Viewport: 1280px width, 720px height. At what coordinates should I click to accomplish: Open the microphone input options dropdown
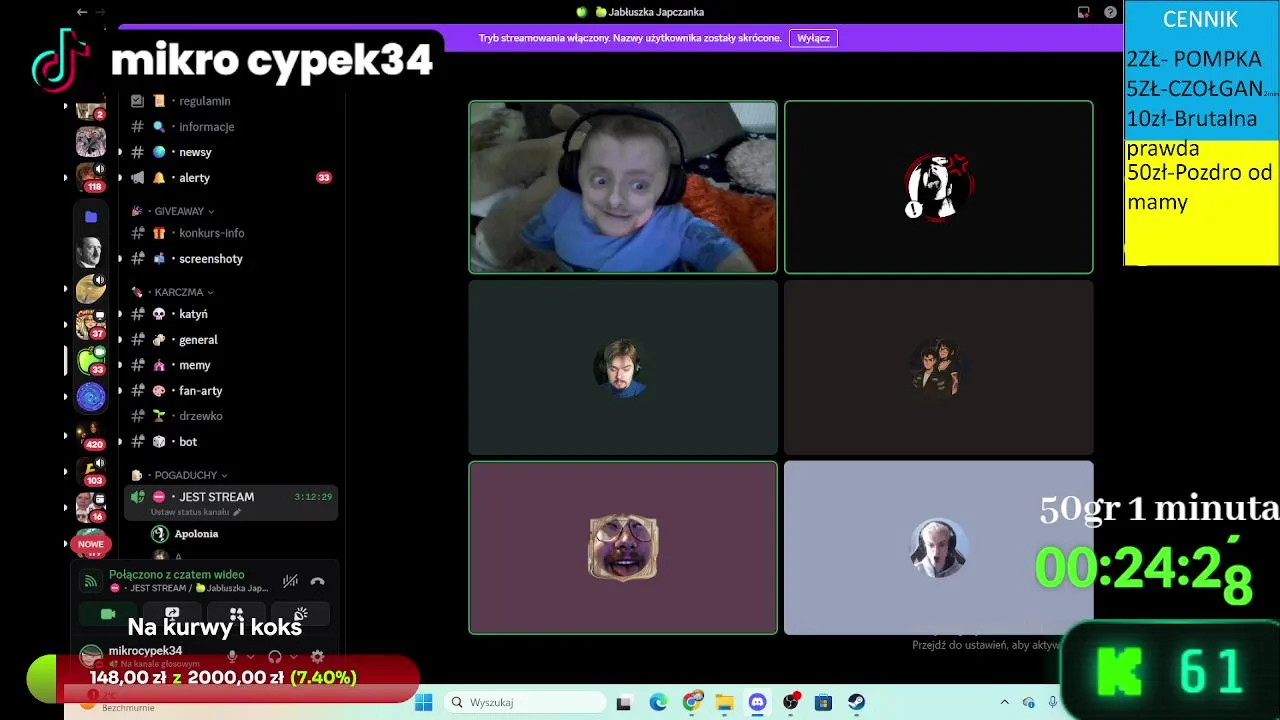point(250,657)
